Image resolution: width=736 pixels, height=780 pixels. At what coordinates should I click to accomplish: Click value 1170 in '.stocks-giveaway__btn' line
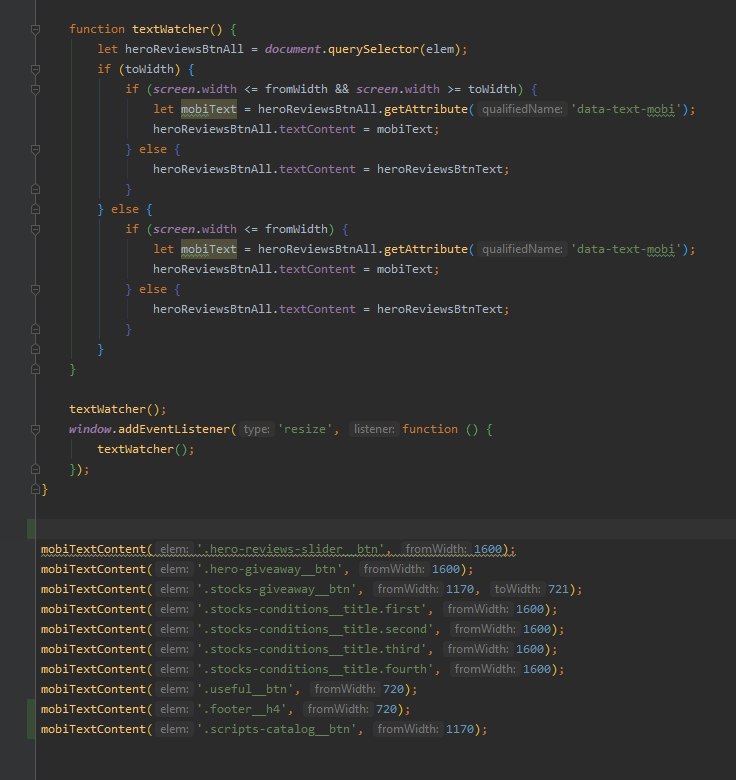(460, 589)
